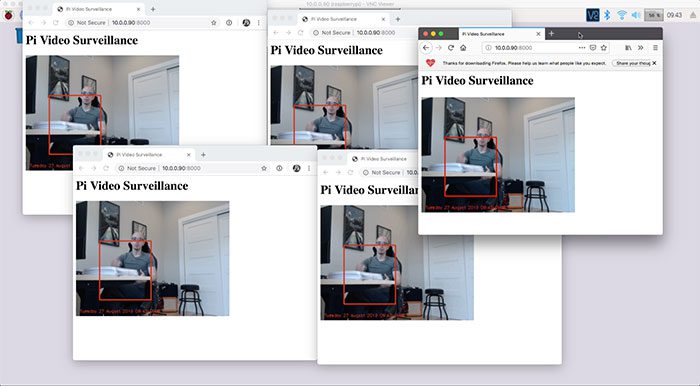The width and height of the screenshot is (700, 386).
Task: Reload the page in the Firefox window
Action: click(x=451, y=48)
